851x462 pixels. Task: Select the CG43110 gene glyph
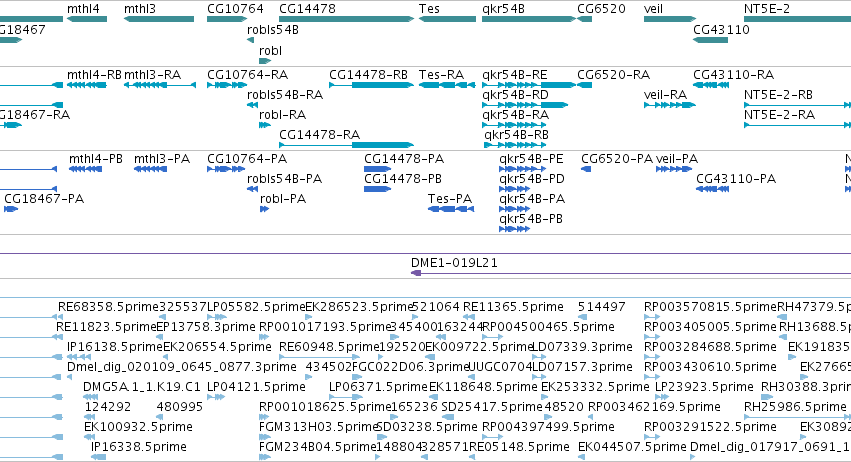pos(710,40)
